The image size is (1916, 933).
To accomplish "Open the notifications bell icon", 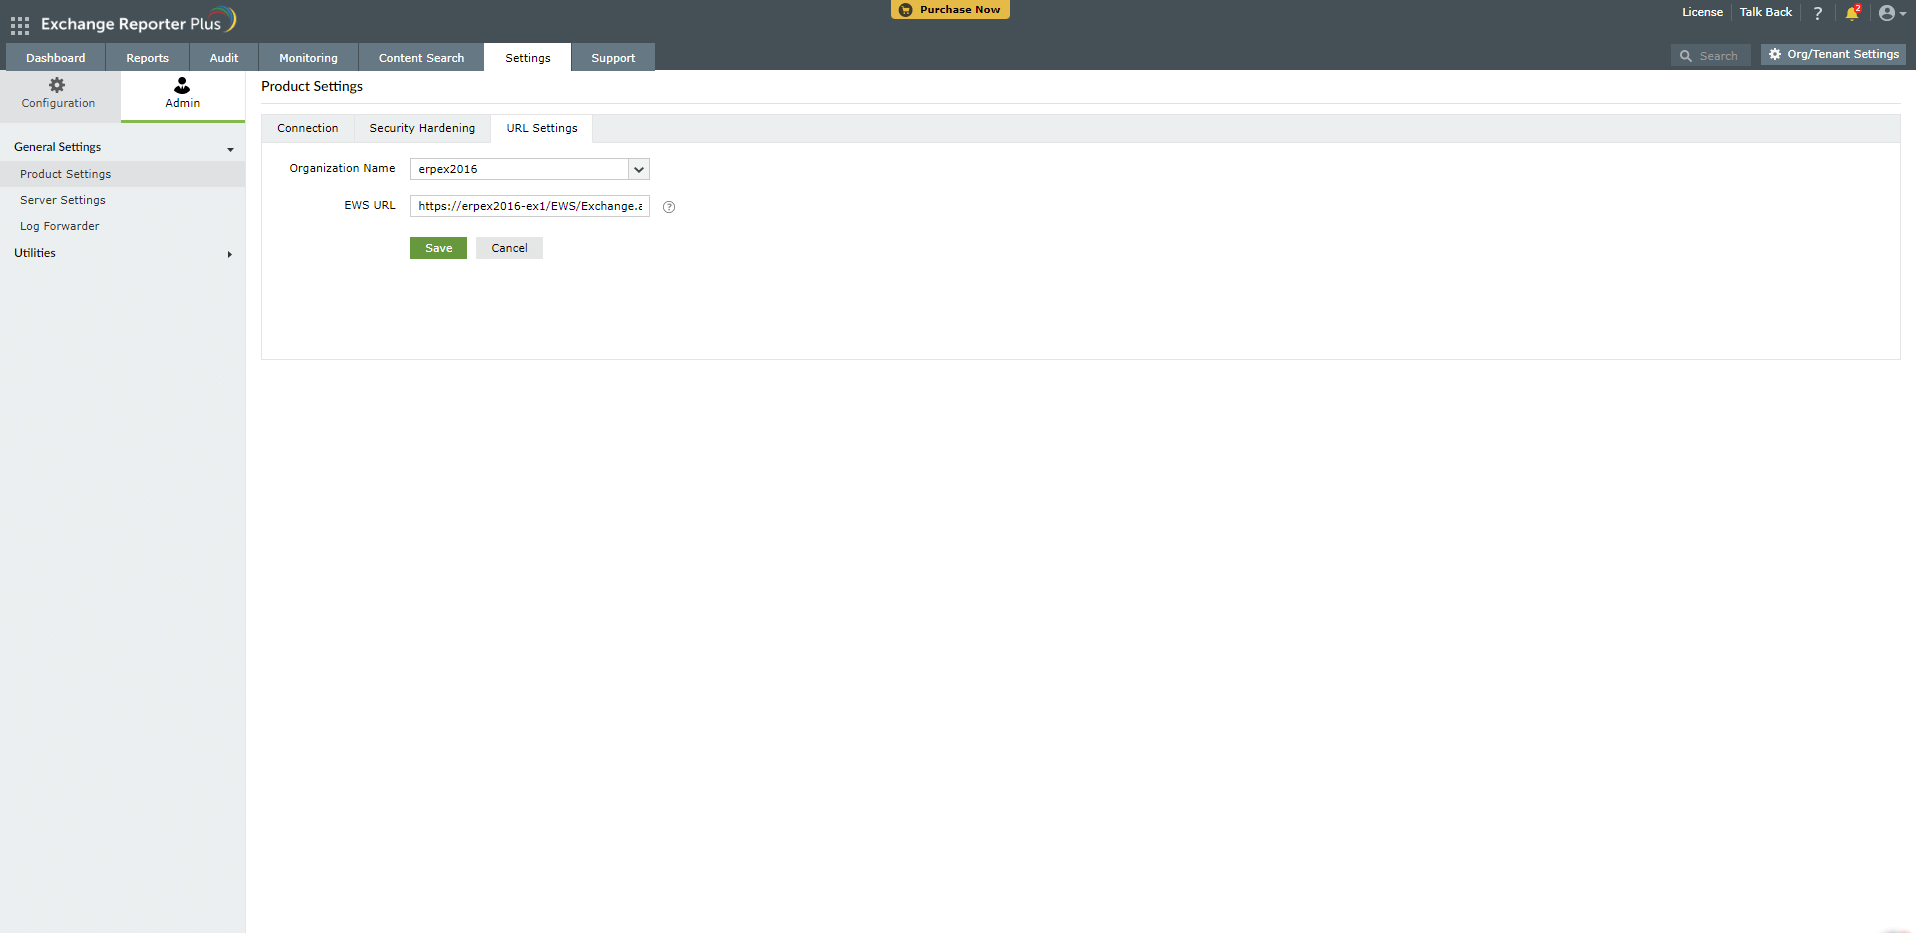I will [1852, 13].
